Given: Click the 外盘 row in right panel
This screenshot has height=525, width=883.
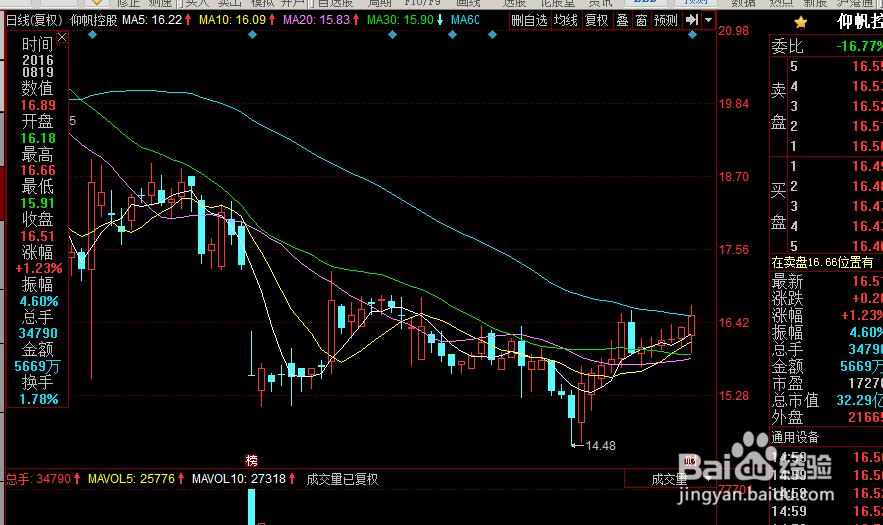Looking at the screenshot, I should 826,417.
